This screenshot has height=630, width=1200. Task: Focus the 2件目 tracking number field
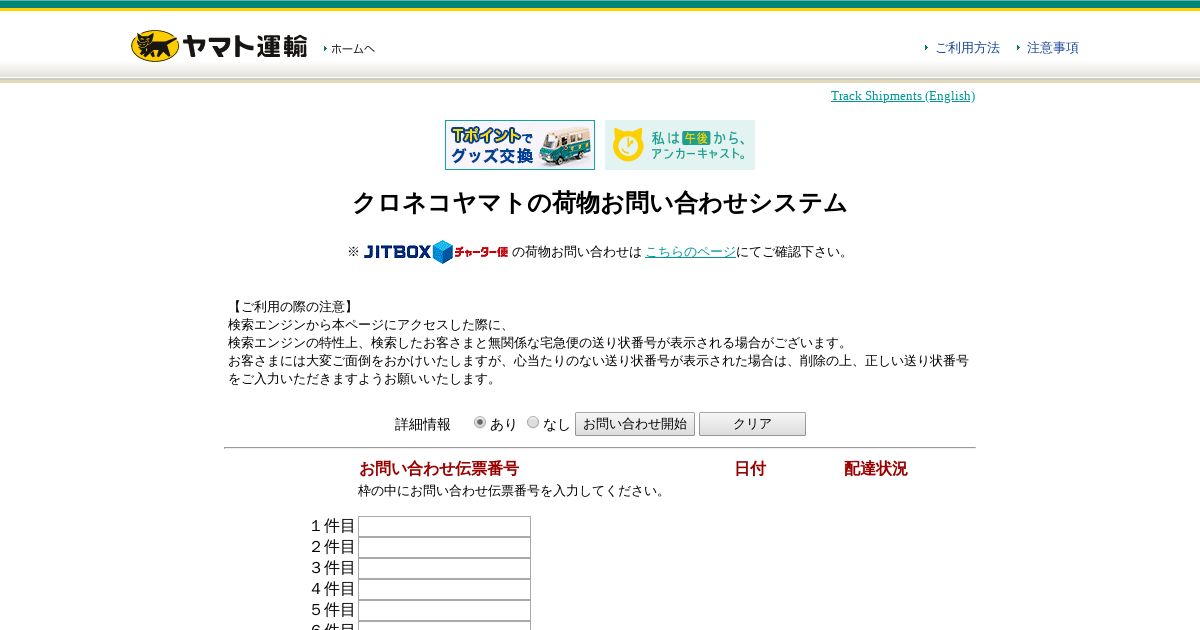pyautogui.click(x=444, y=547)
